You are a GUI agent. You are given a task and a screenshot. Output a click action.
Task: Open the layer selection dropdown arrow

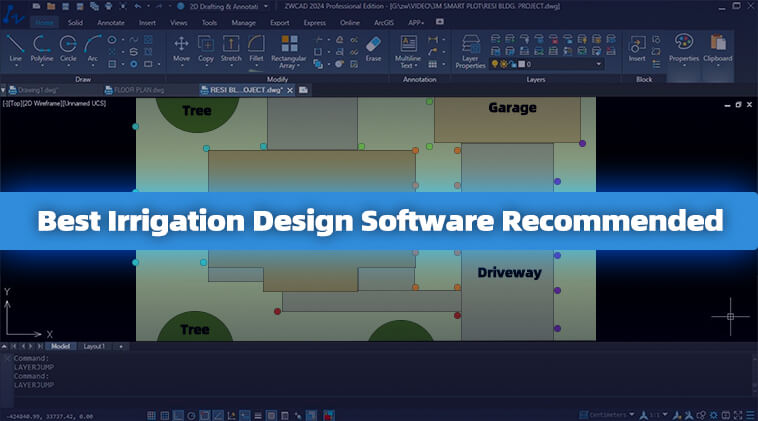pyautogui.click(x=598, y=64)
